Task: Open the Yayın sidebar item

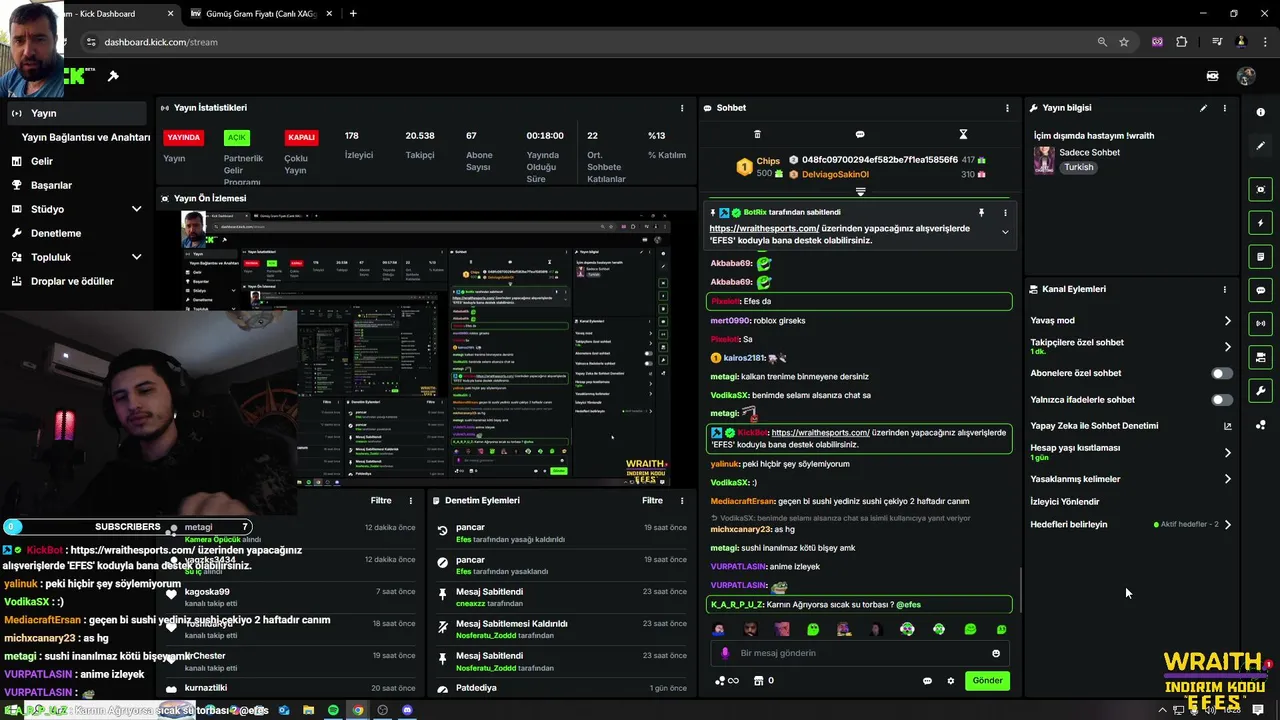Action: [x=75, y=113]
